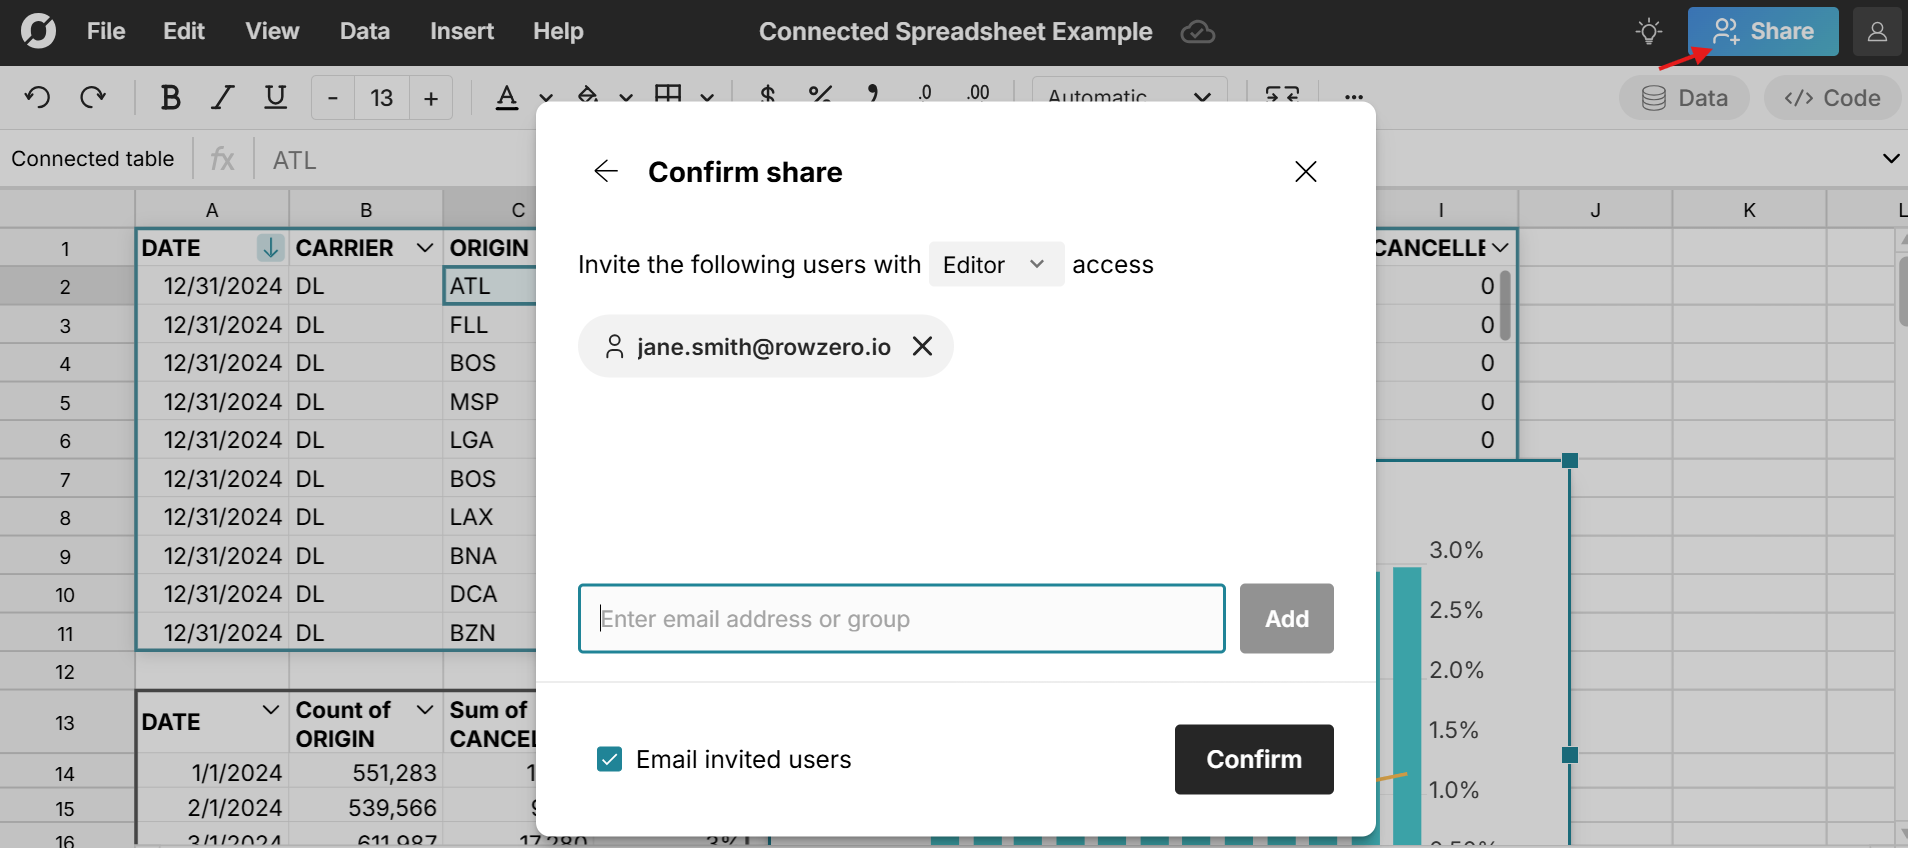Screen dimensions: 1908x848
Task: Increase font size with plus button
Action: 431,98
